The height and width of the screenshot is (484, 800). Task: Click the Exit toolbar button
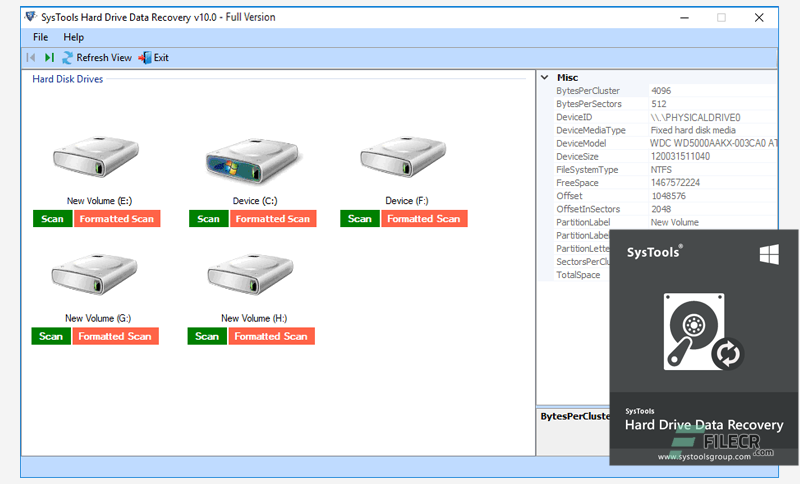coord(154,58)
